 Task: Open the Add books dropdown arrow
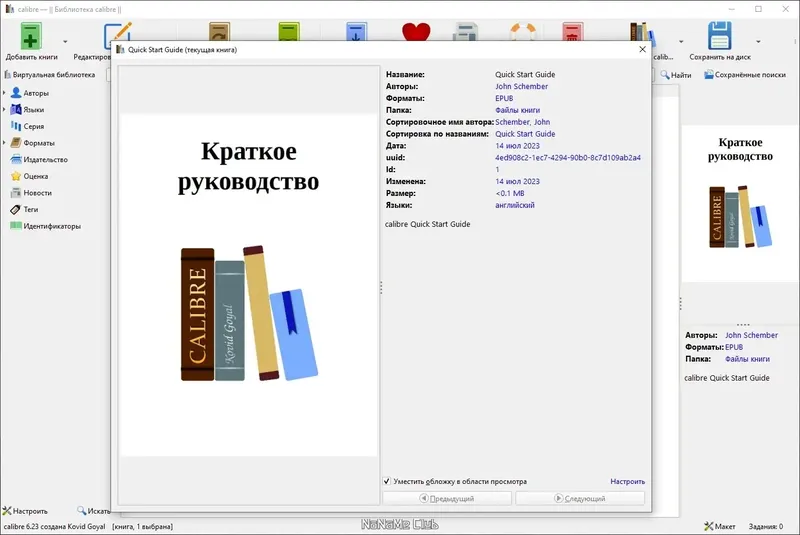(x=65, y=41)
